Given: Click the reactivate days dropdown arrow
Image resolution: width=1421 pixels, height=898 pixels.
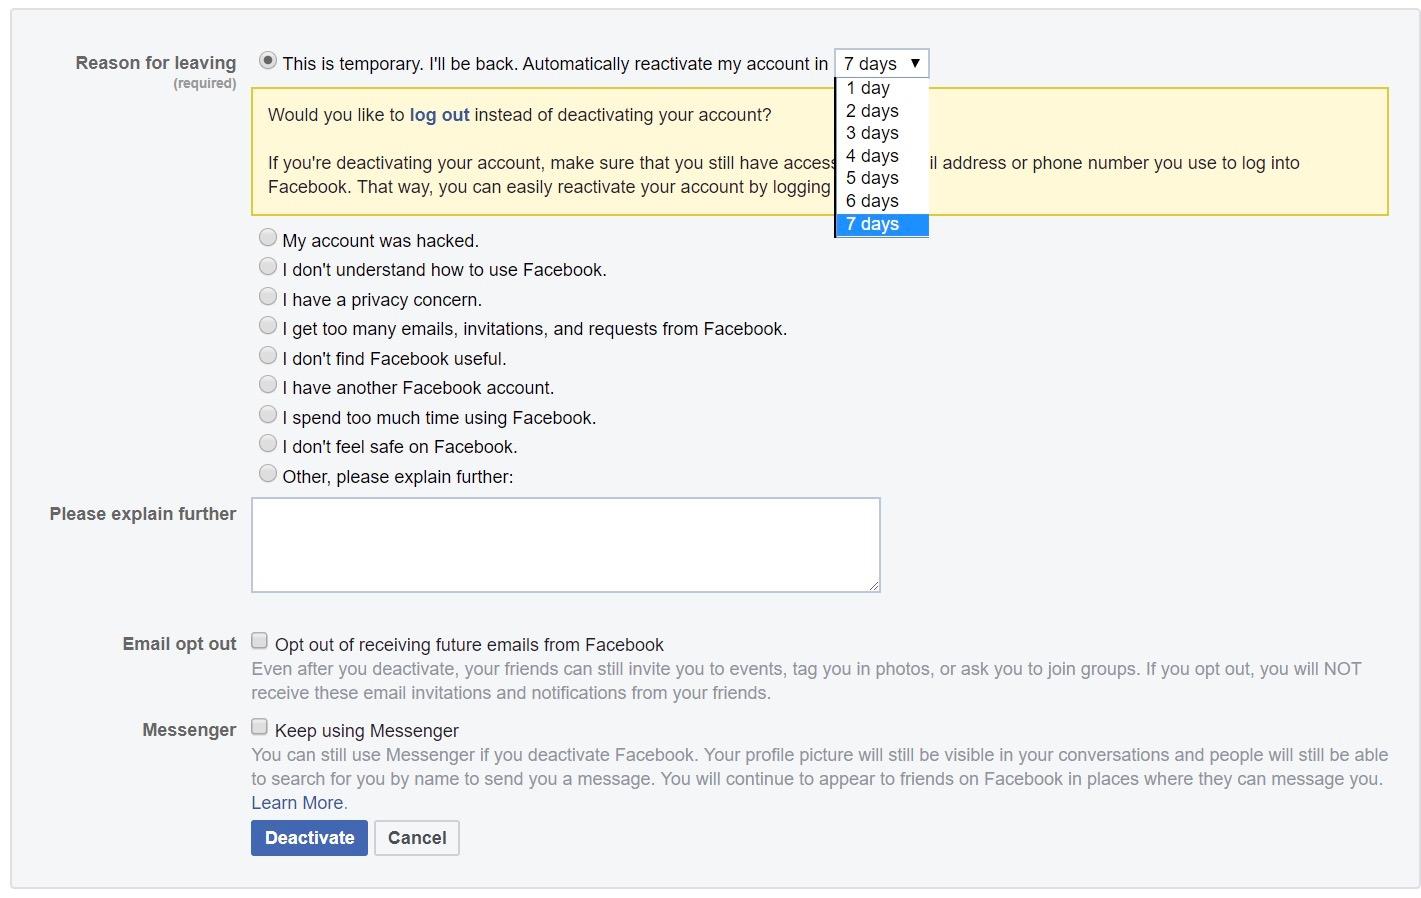Looking at the screenshot, I should point(914,63).
